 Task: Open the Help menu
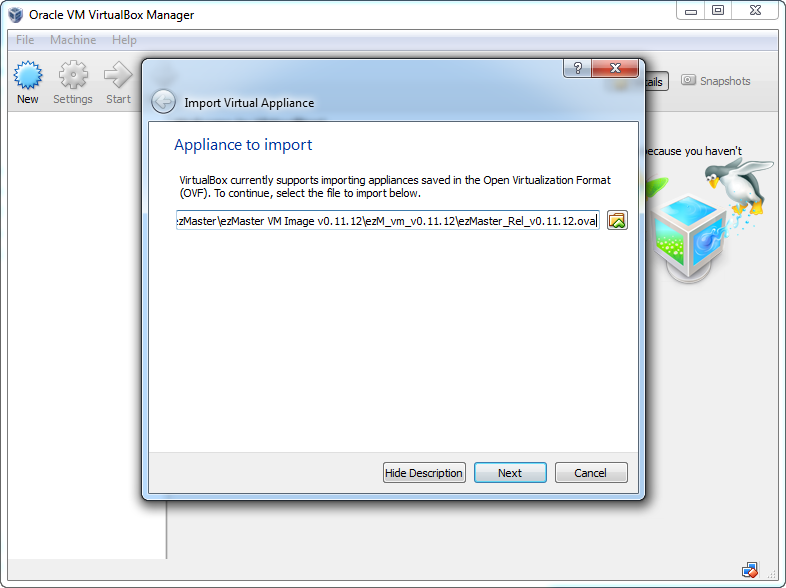coord(124,40)
